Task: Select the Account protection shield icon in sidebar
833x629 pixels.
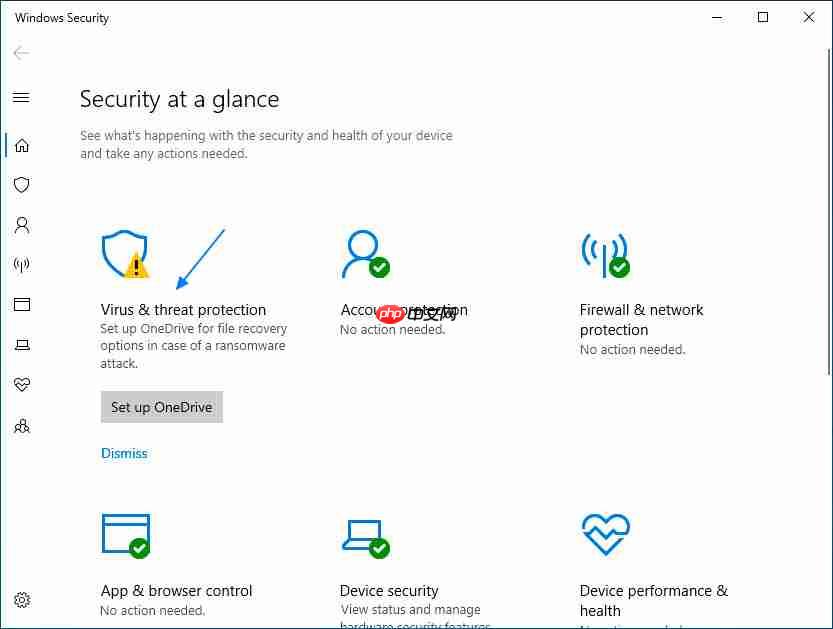Action: [x=22, y=225]
